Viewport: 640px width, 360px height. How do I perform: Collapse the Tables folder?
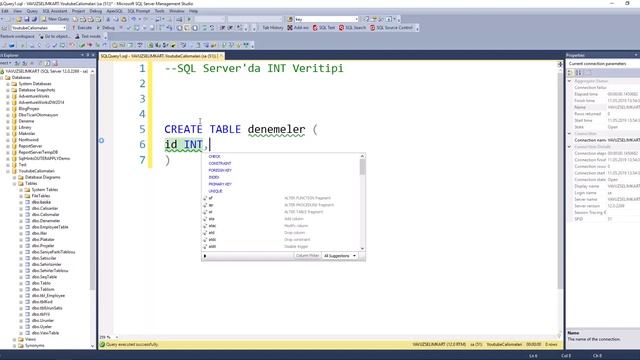14,184
